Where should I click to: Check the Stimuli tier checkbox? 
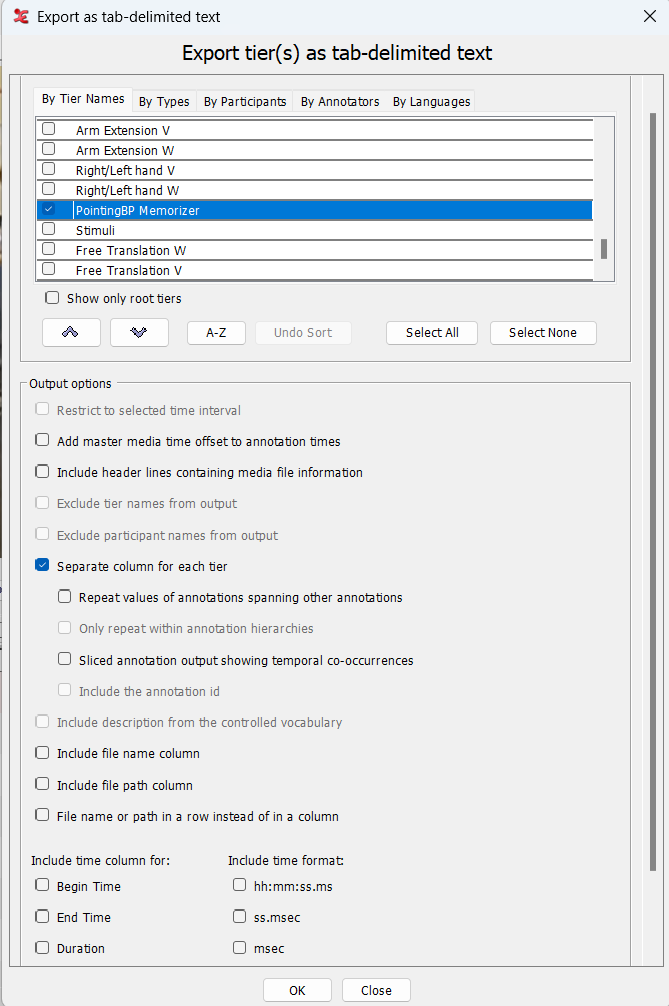point(48,230)
